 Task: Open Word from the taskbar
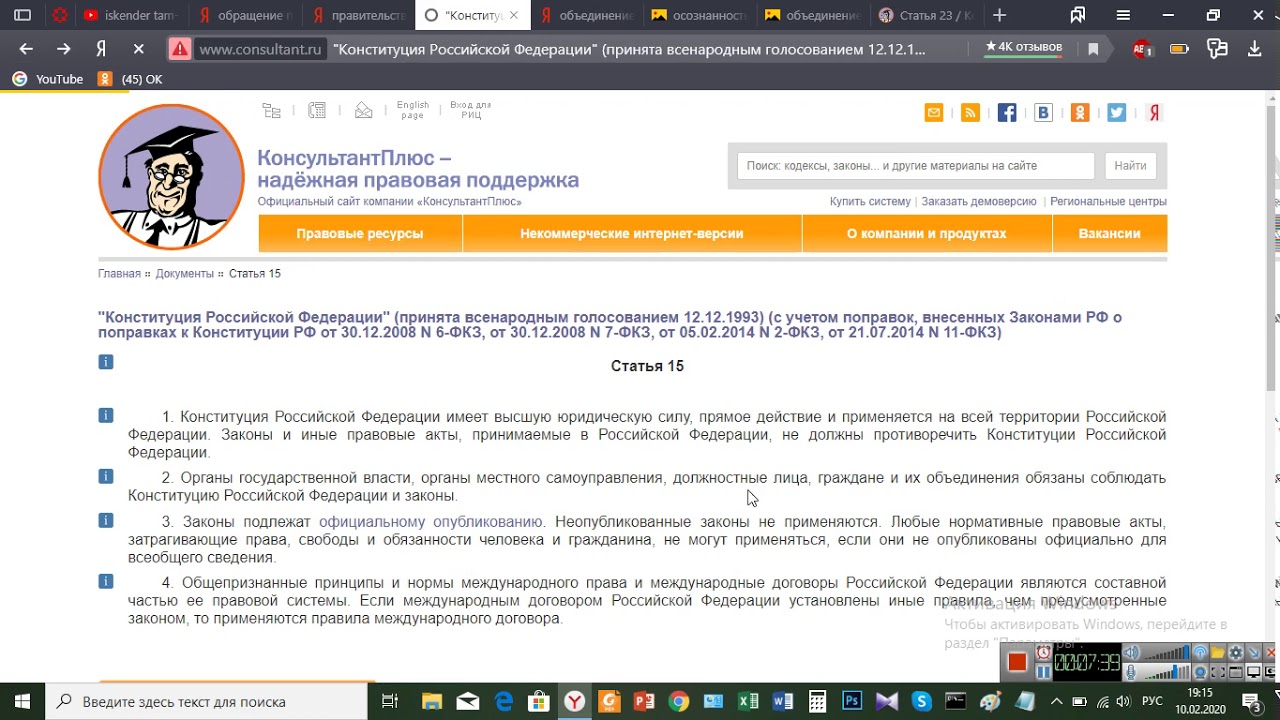(x=782, y=701)
